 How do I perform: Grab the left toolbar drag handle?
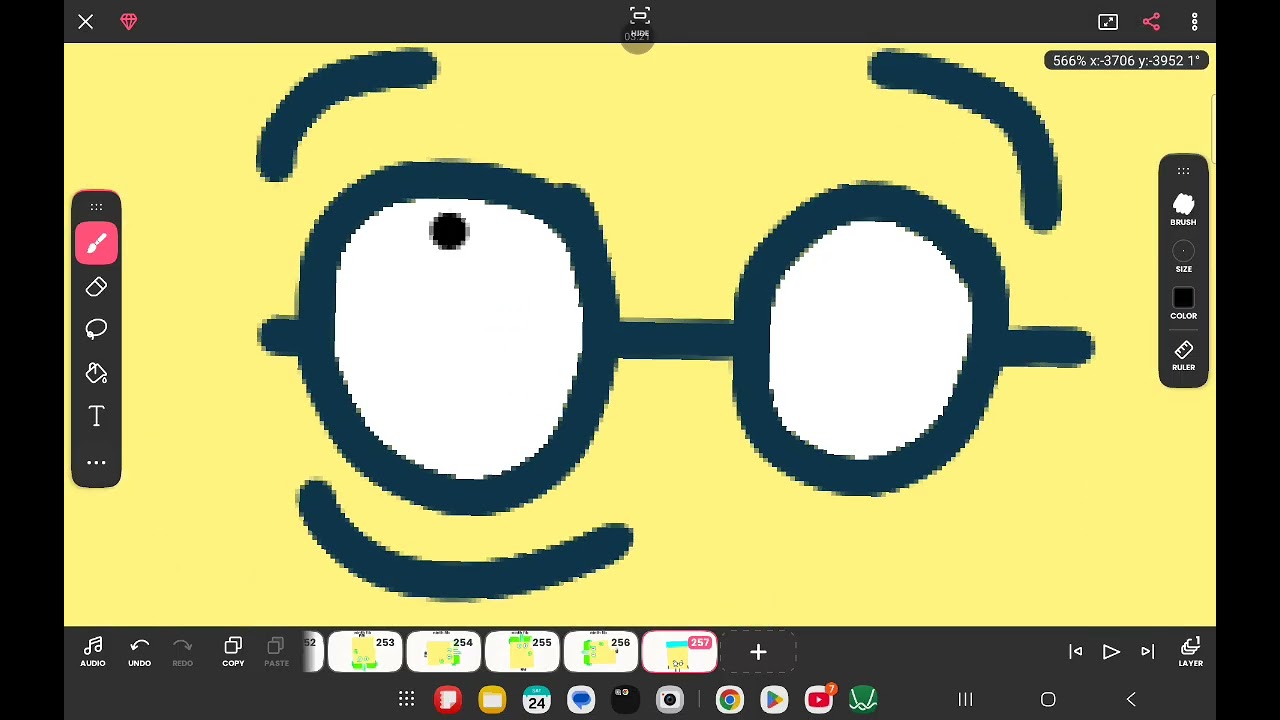[x=96, y=207]
